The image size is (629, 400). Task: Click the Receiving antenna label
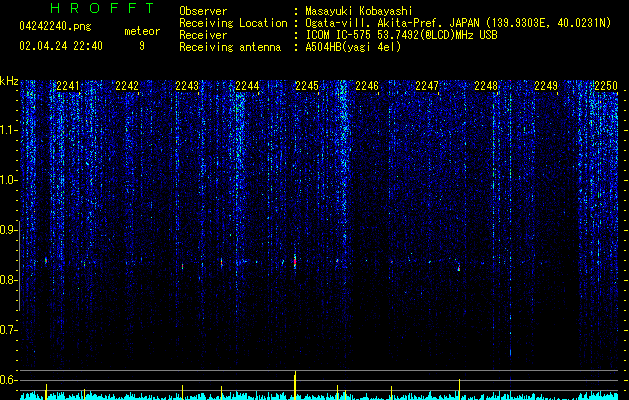(230, 47)
